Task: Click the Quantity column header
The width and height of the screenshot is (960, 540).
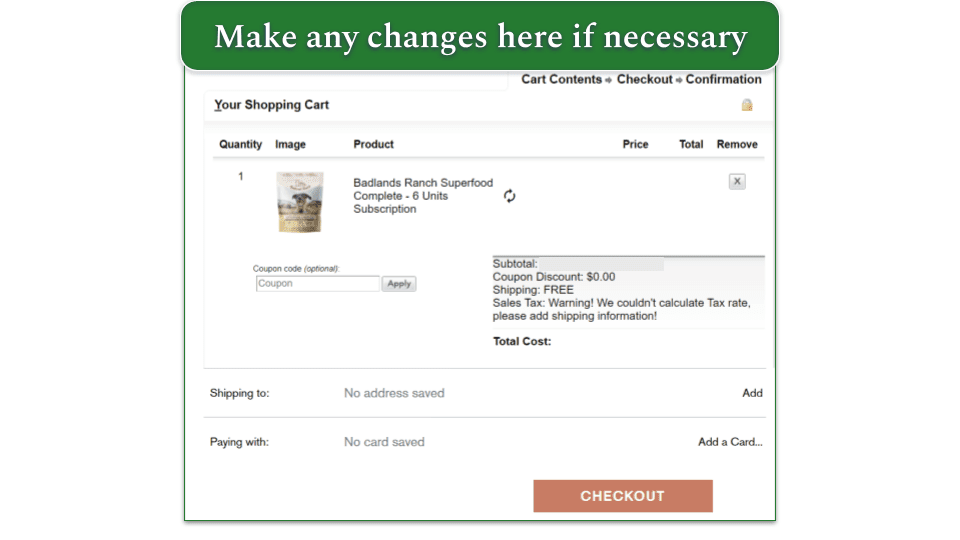Action: pyautogui.click(x=240, y=144)
